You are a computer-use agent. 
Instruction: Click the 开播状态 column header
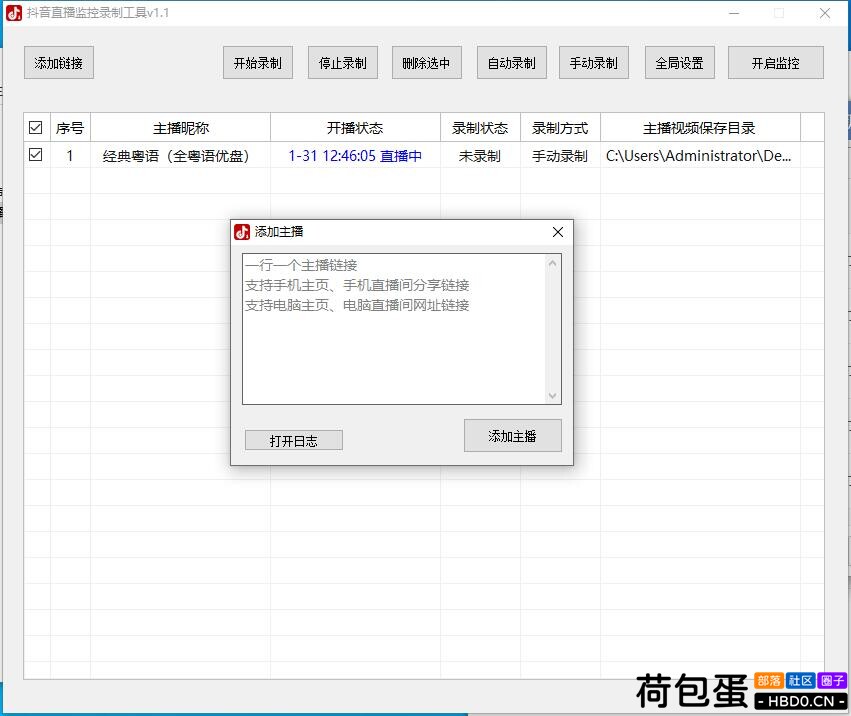pos(355,128)
